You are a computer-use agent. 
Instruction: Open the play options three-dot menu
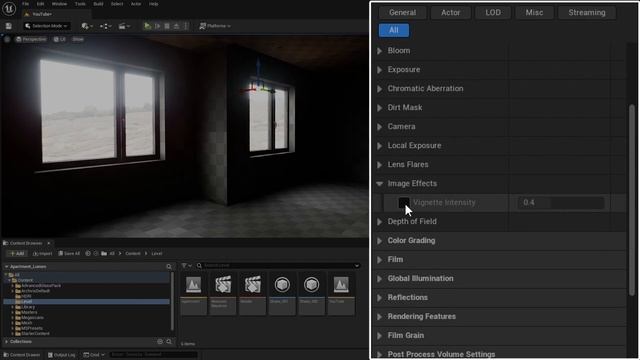pos(186,26)
